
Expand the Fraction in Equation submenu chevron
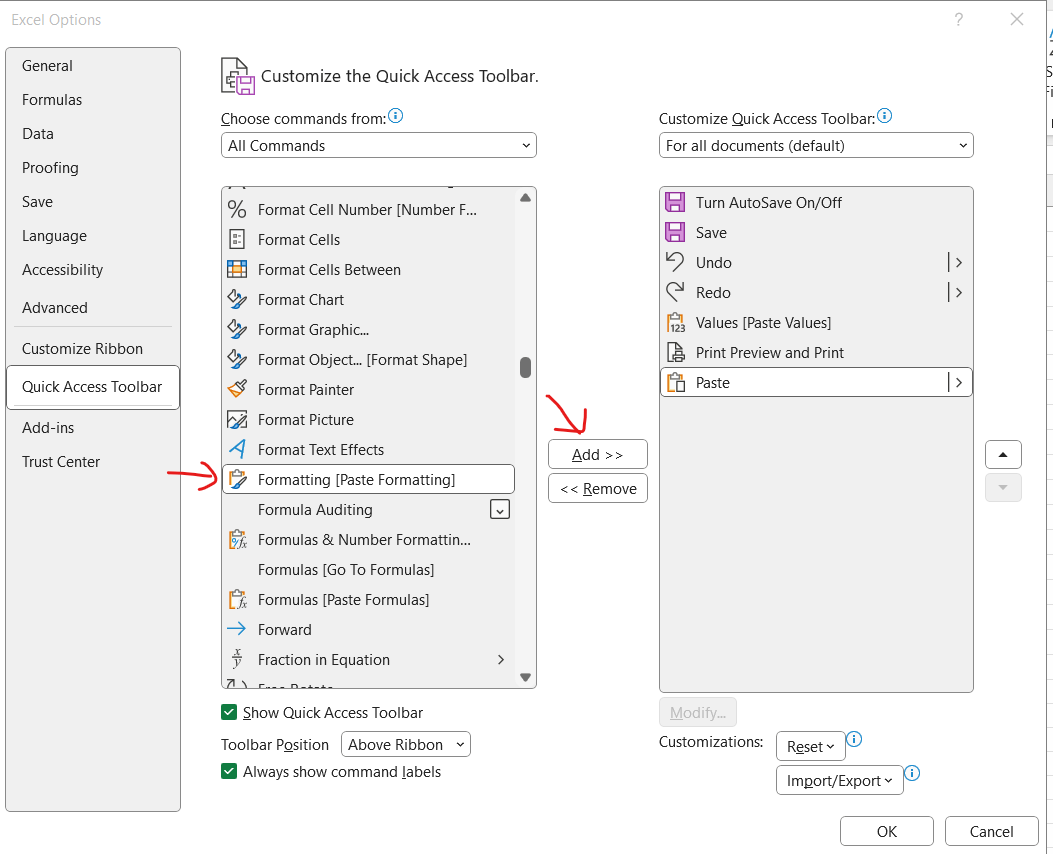pos(500,659)
